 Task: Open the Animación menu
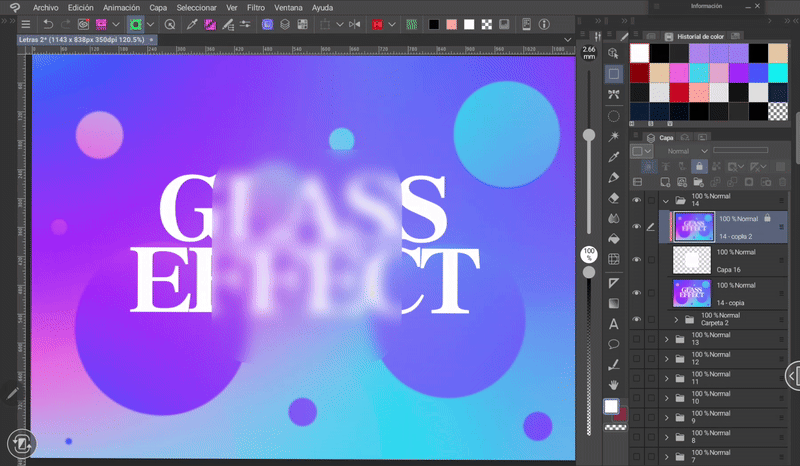click(x=121, y=7)
